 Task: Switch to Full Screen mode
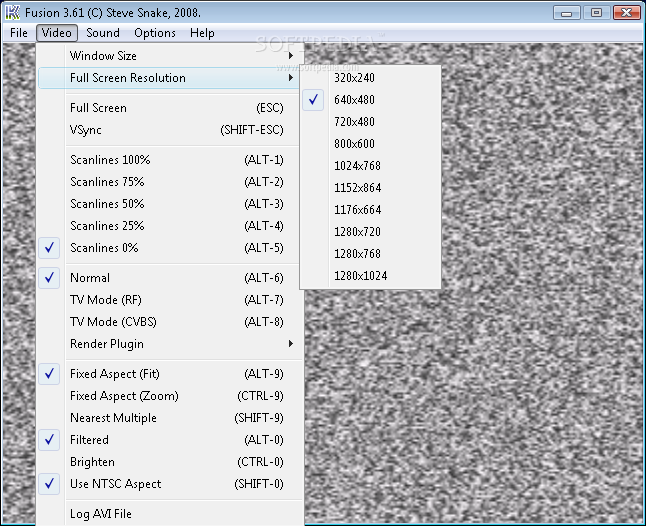tap(171, 108)
